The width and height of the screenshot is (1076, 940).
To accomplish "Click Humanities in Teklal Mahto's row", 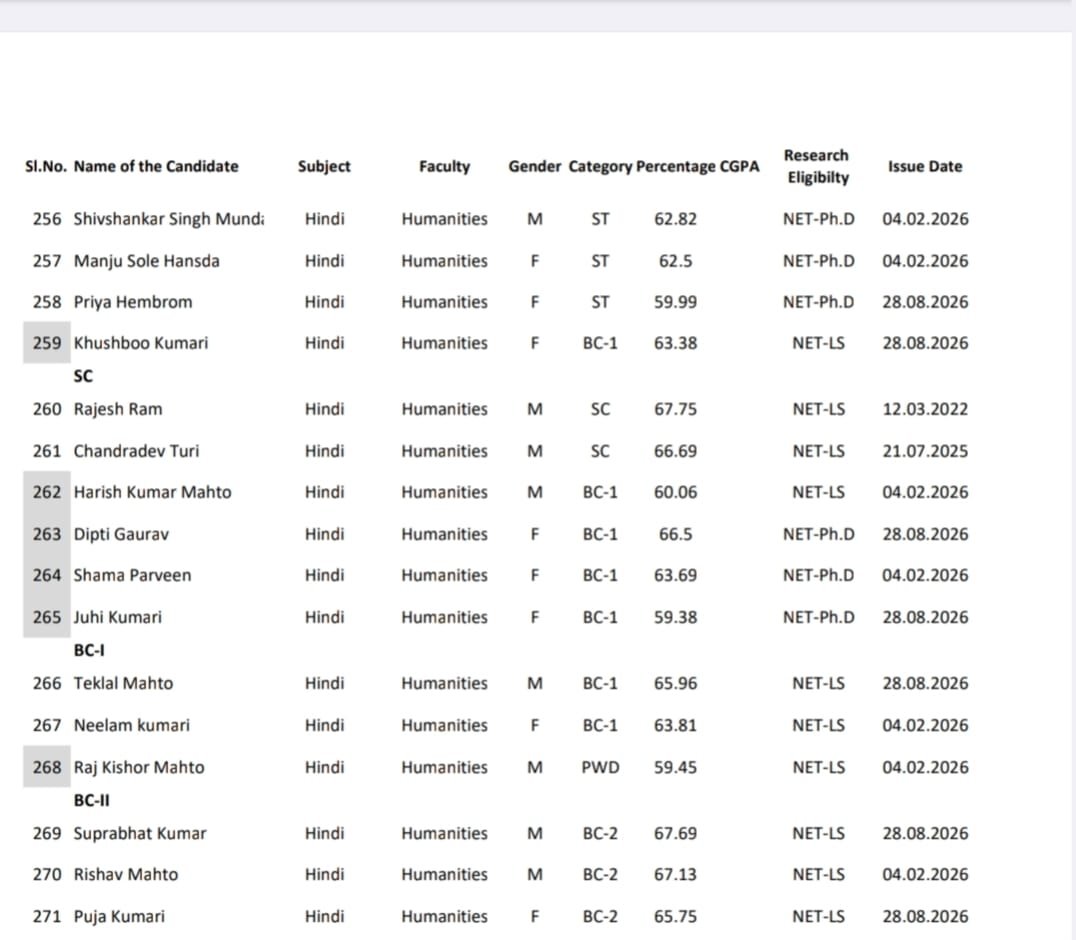I will point(445,683).
